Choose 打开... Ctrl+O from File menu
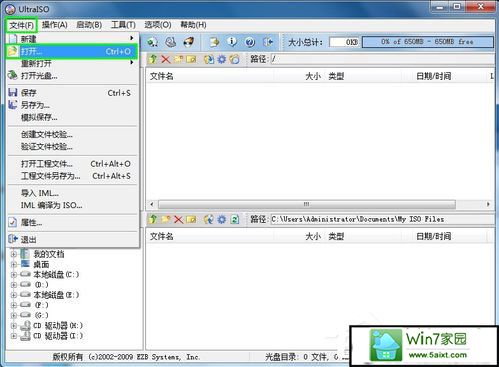Screen dimensions: 499x367 tap(72, 51)
